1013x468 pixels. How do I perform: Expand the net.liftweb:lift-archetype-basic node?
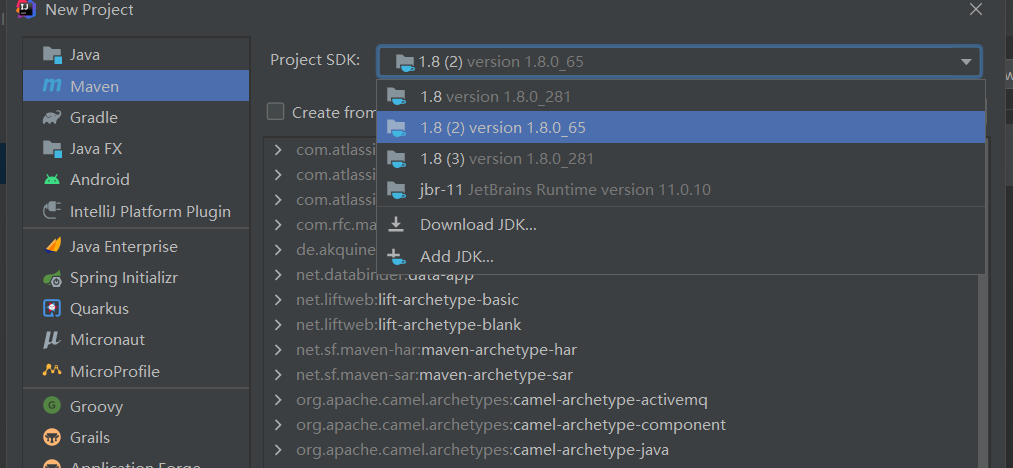point(278,300)
